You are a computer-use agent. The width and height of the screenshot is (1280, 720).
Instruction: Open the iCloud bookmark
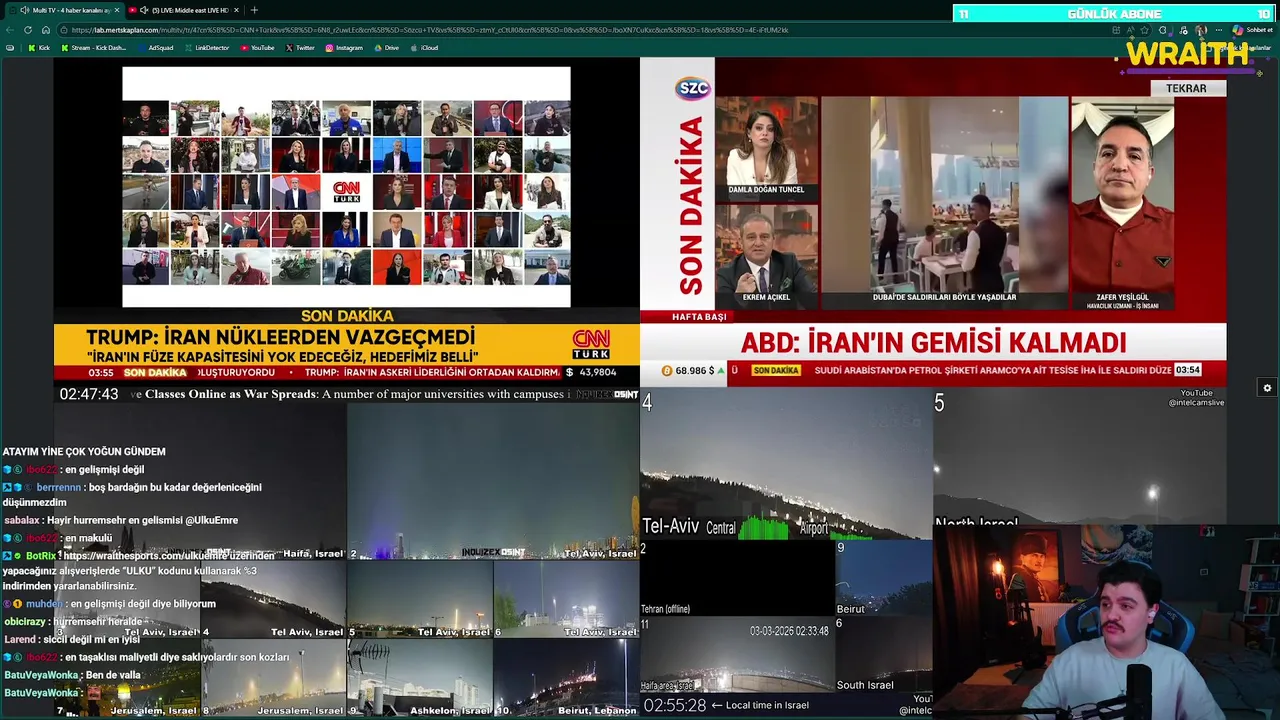[424, 47]
